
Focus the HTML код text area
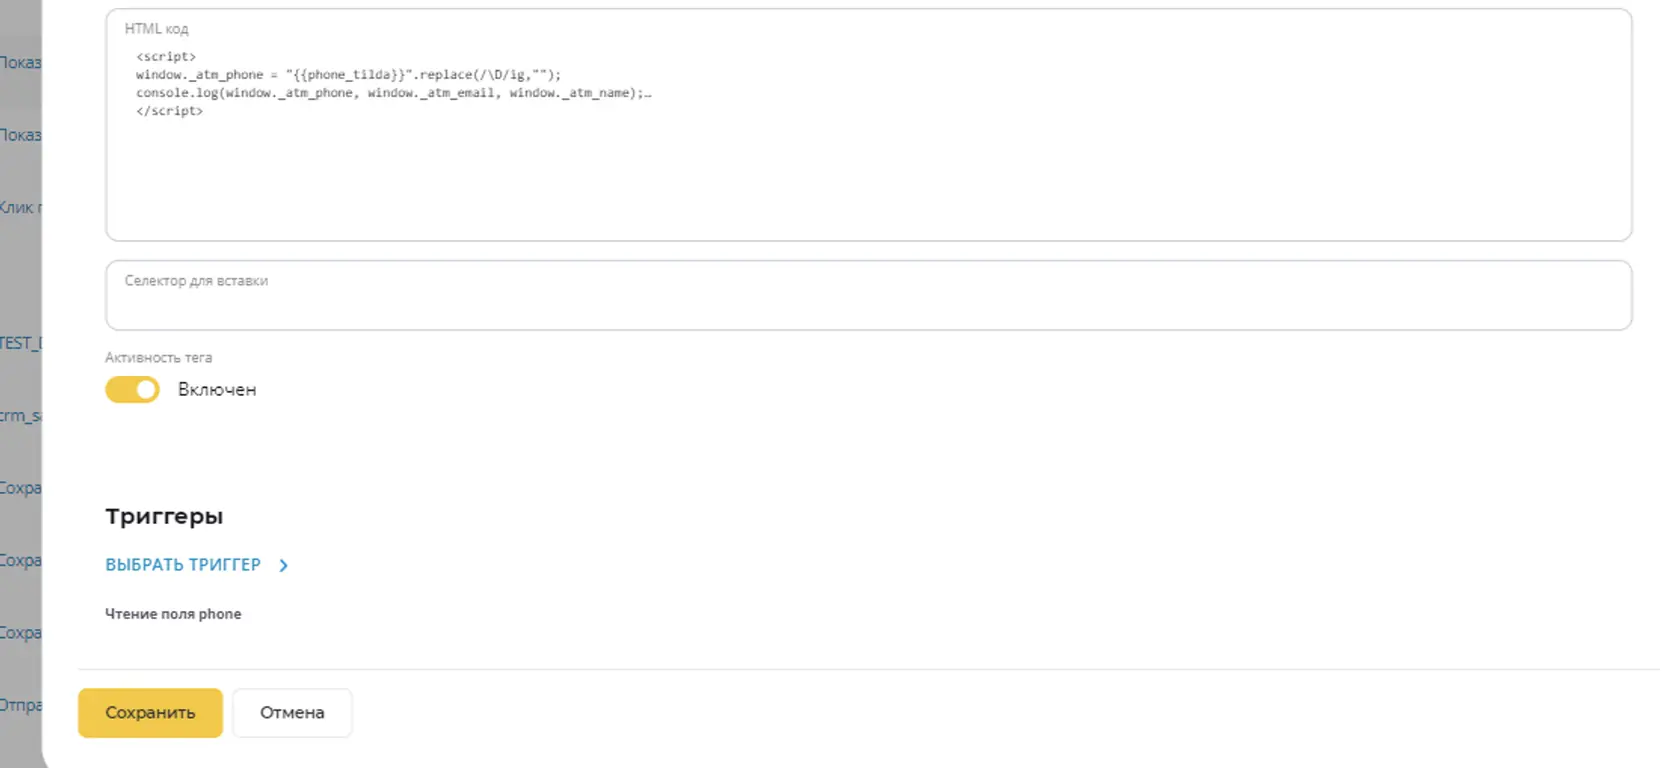pyautogui.click(x=868, y=125)
